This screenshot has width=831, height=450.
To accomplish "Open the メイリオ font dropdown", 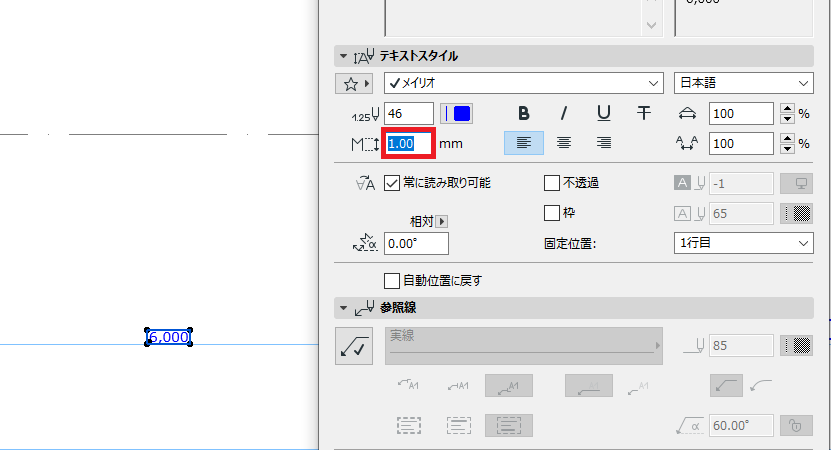I will tap(524, 83).
